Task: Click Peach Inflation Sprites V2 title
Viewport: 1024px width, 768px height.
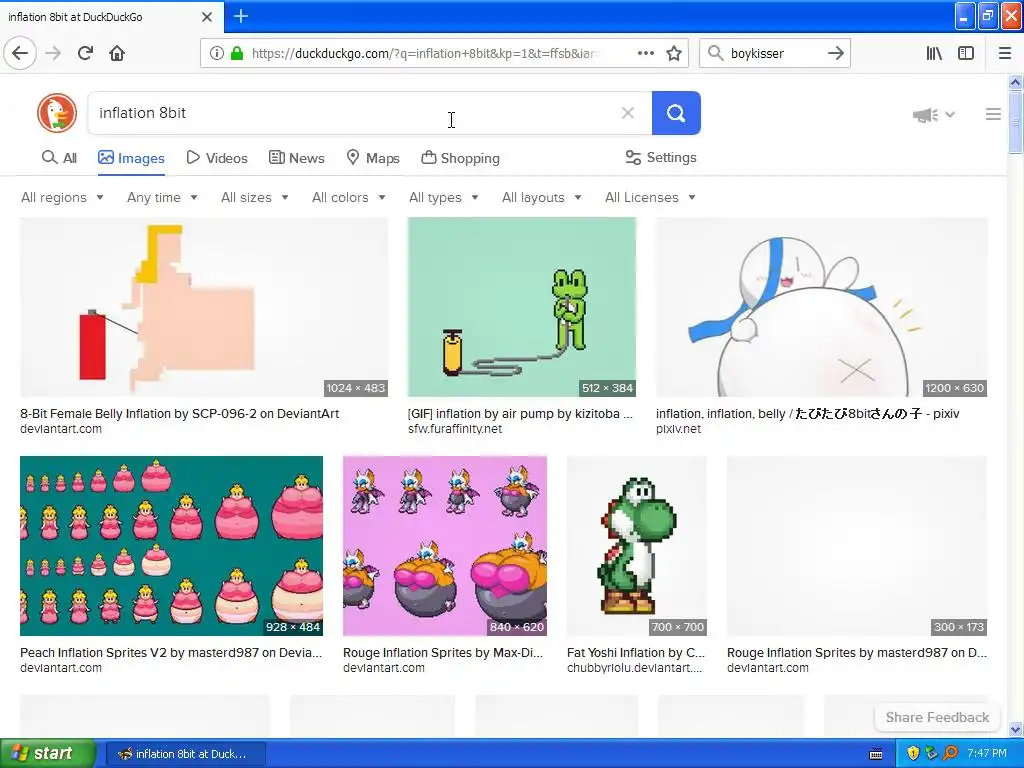Action: click(171, 652)
